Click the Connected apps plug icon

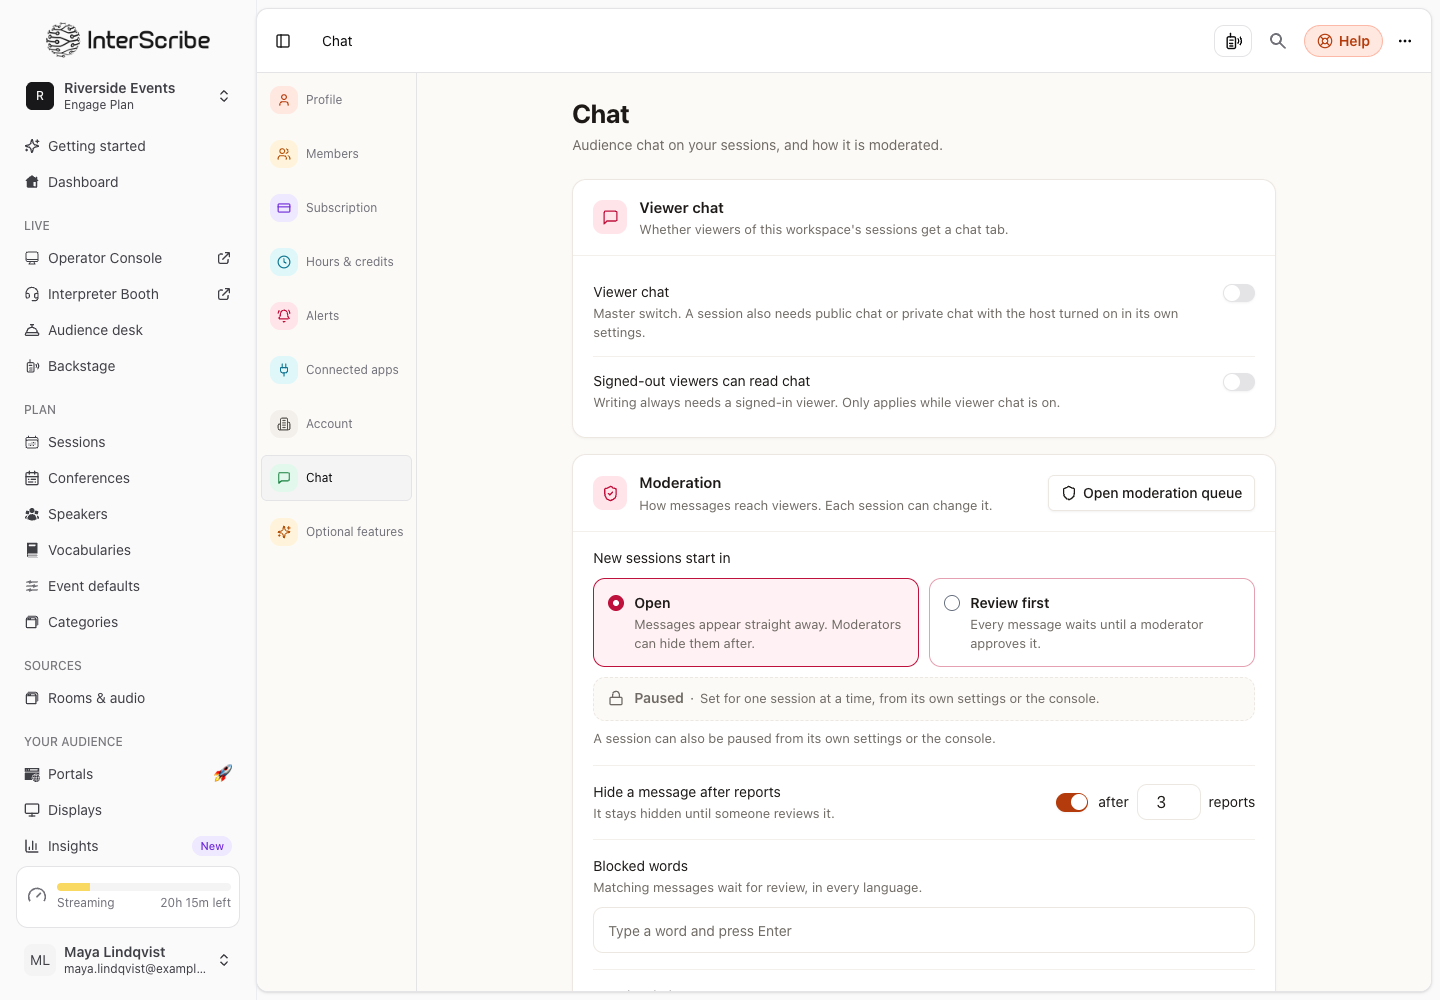coord(284,370)
